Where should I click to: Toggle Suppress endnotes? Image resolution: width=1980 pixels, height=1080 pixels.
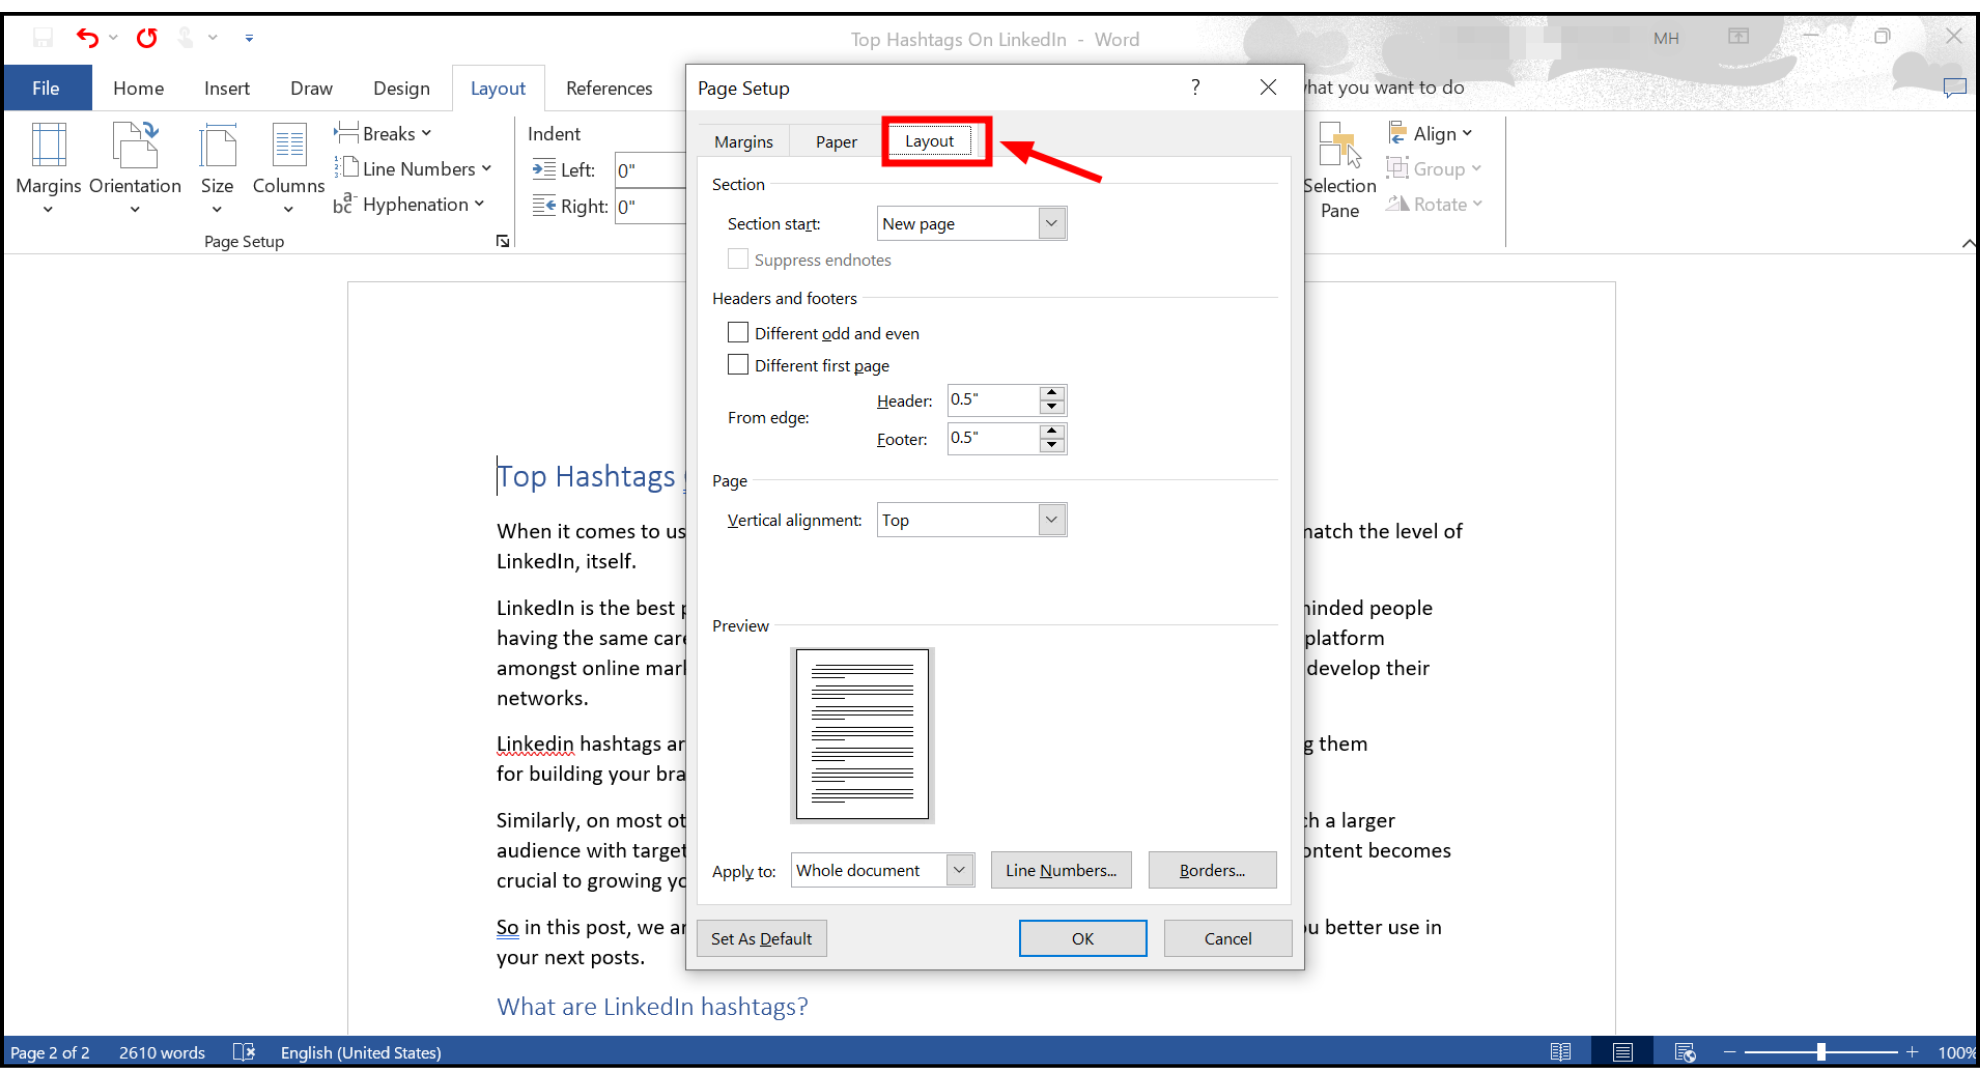point(738,259)
